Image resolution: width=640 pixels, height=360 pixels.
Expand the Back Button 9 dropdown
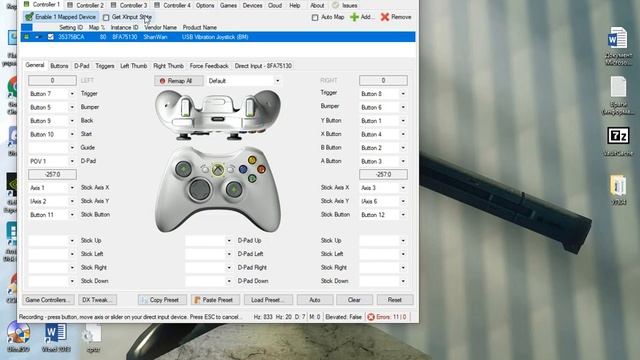[72, 121]
